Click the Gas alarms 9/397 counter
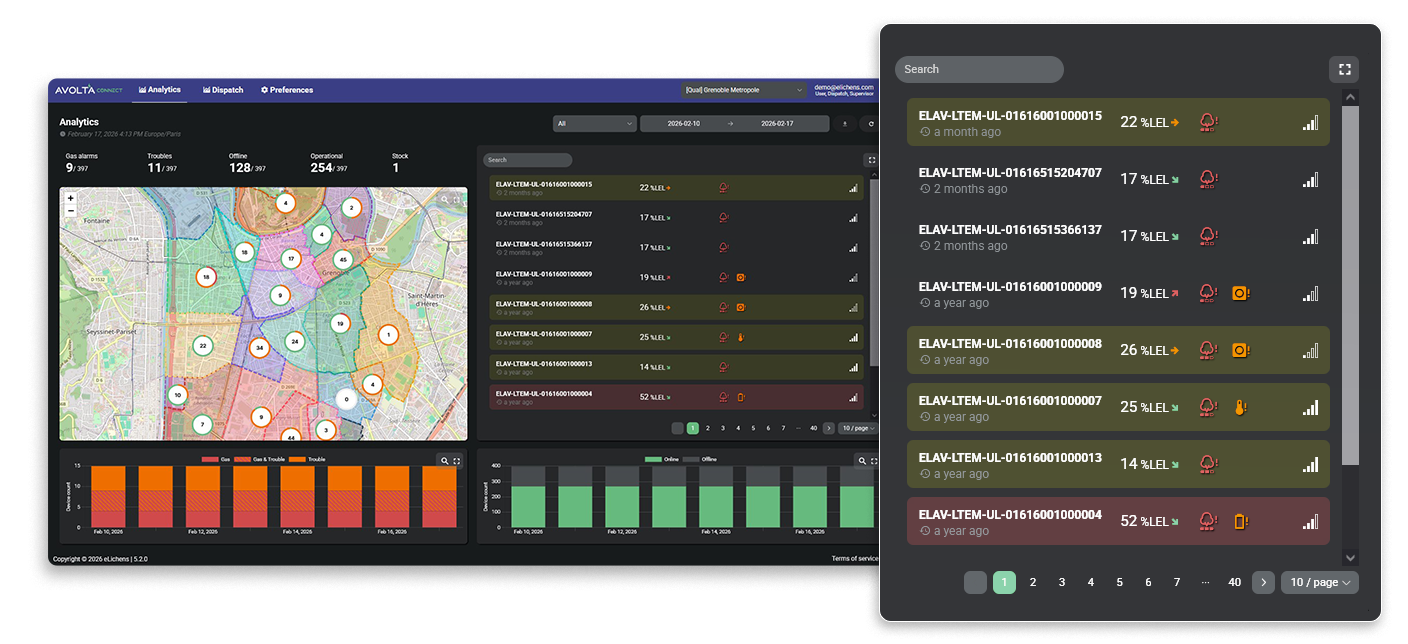Viewport: 1408px width, 644px height. 82,163
